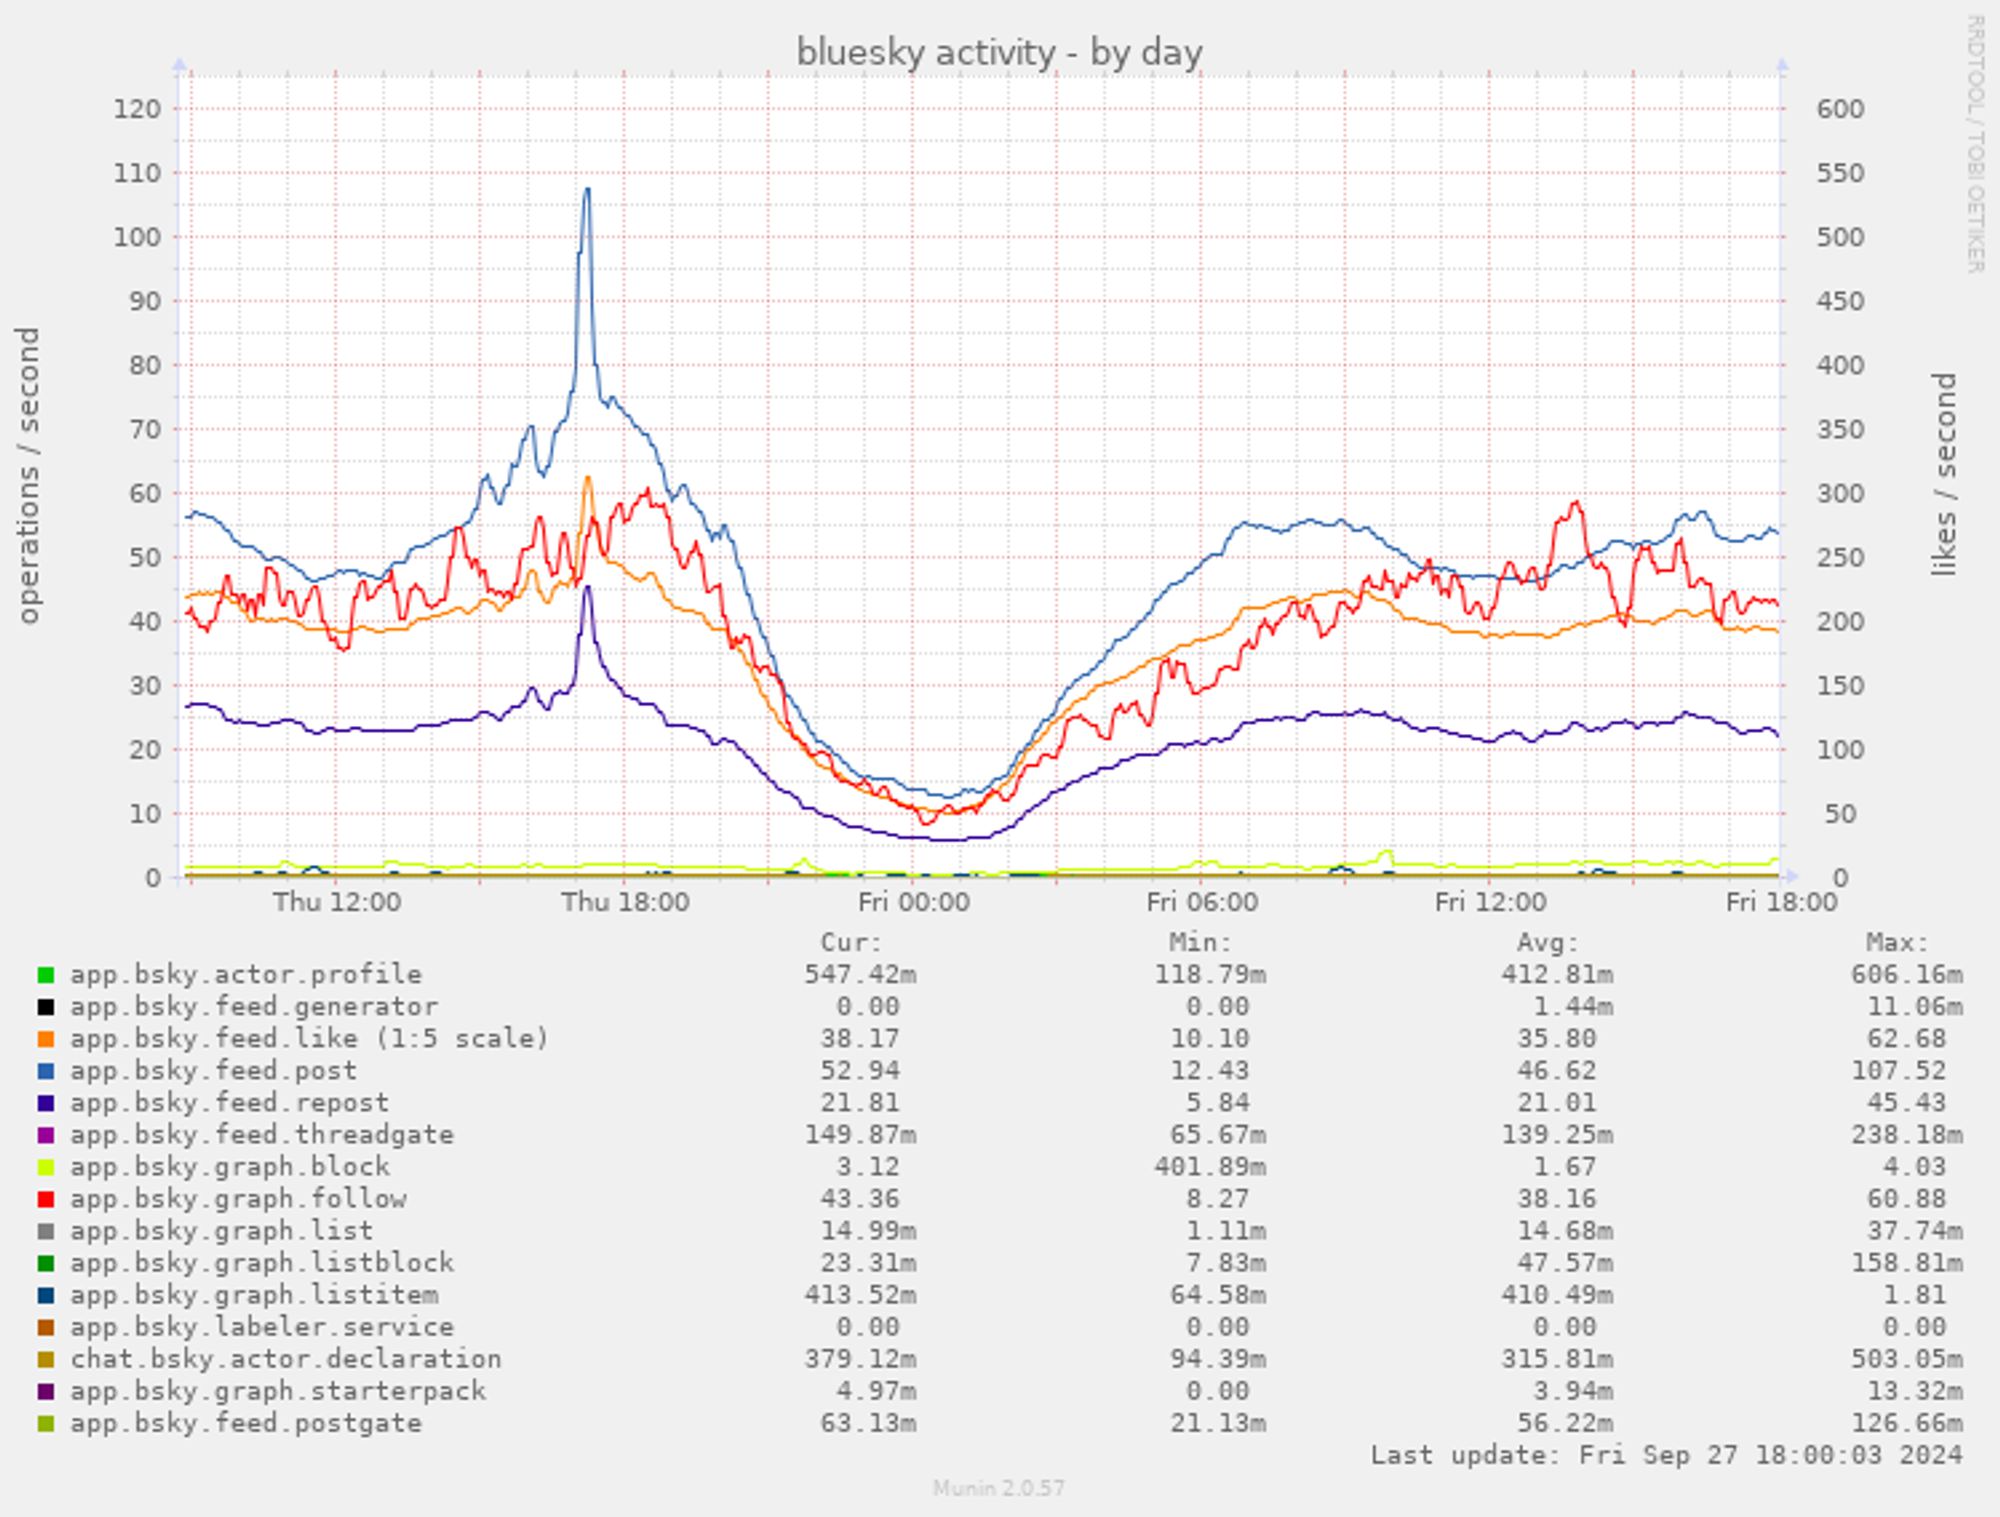Click the blue feed.post spike peak near Thu 18:00

587,190
